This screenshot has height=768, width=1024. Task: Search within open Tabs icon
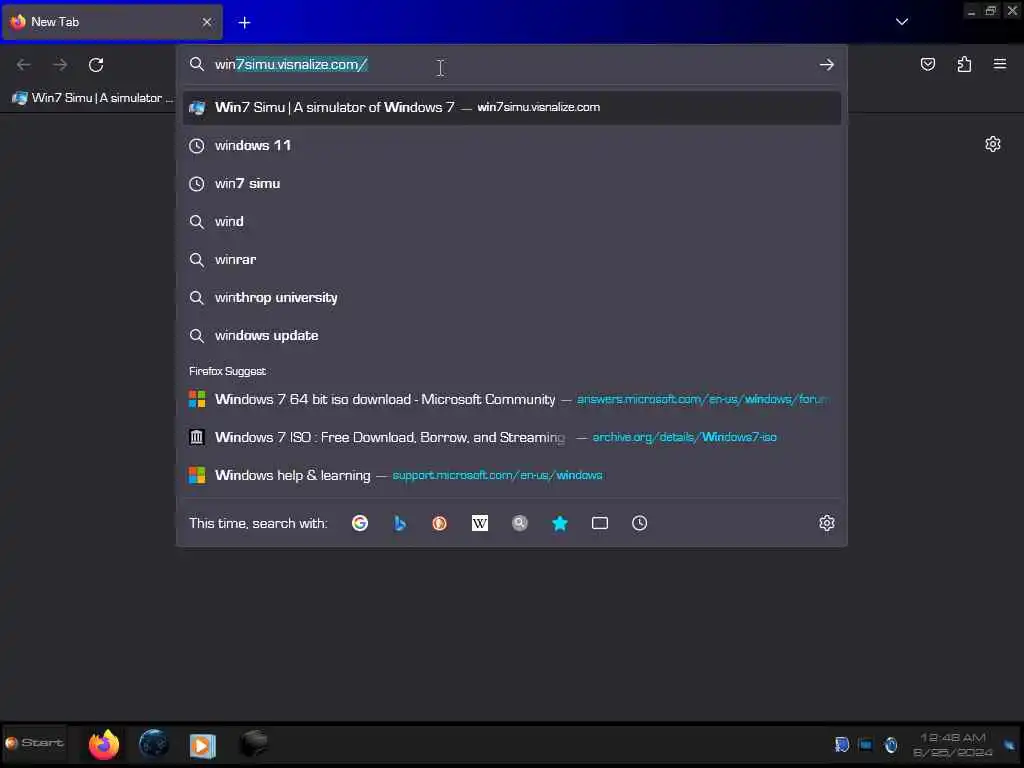click(x=600, y=523)
